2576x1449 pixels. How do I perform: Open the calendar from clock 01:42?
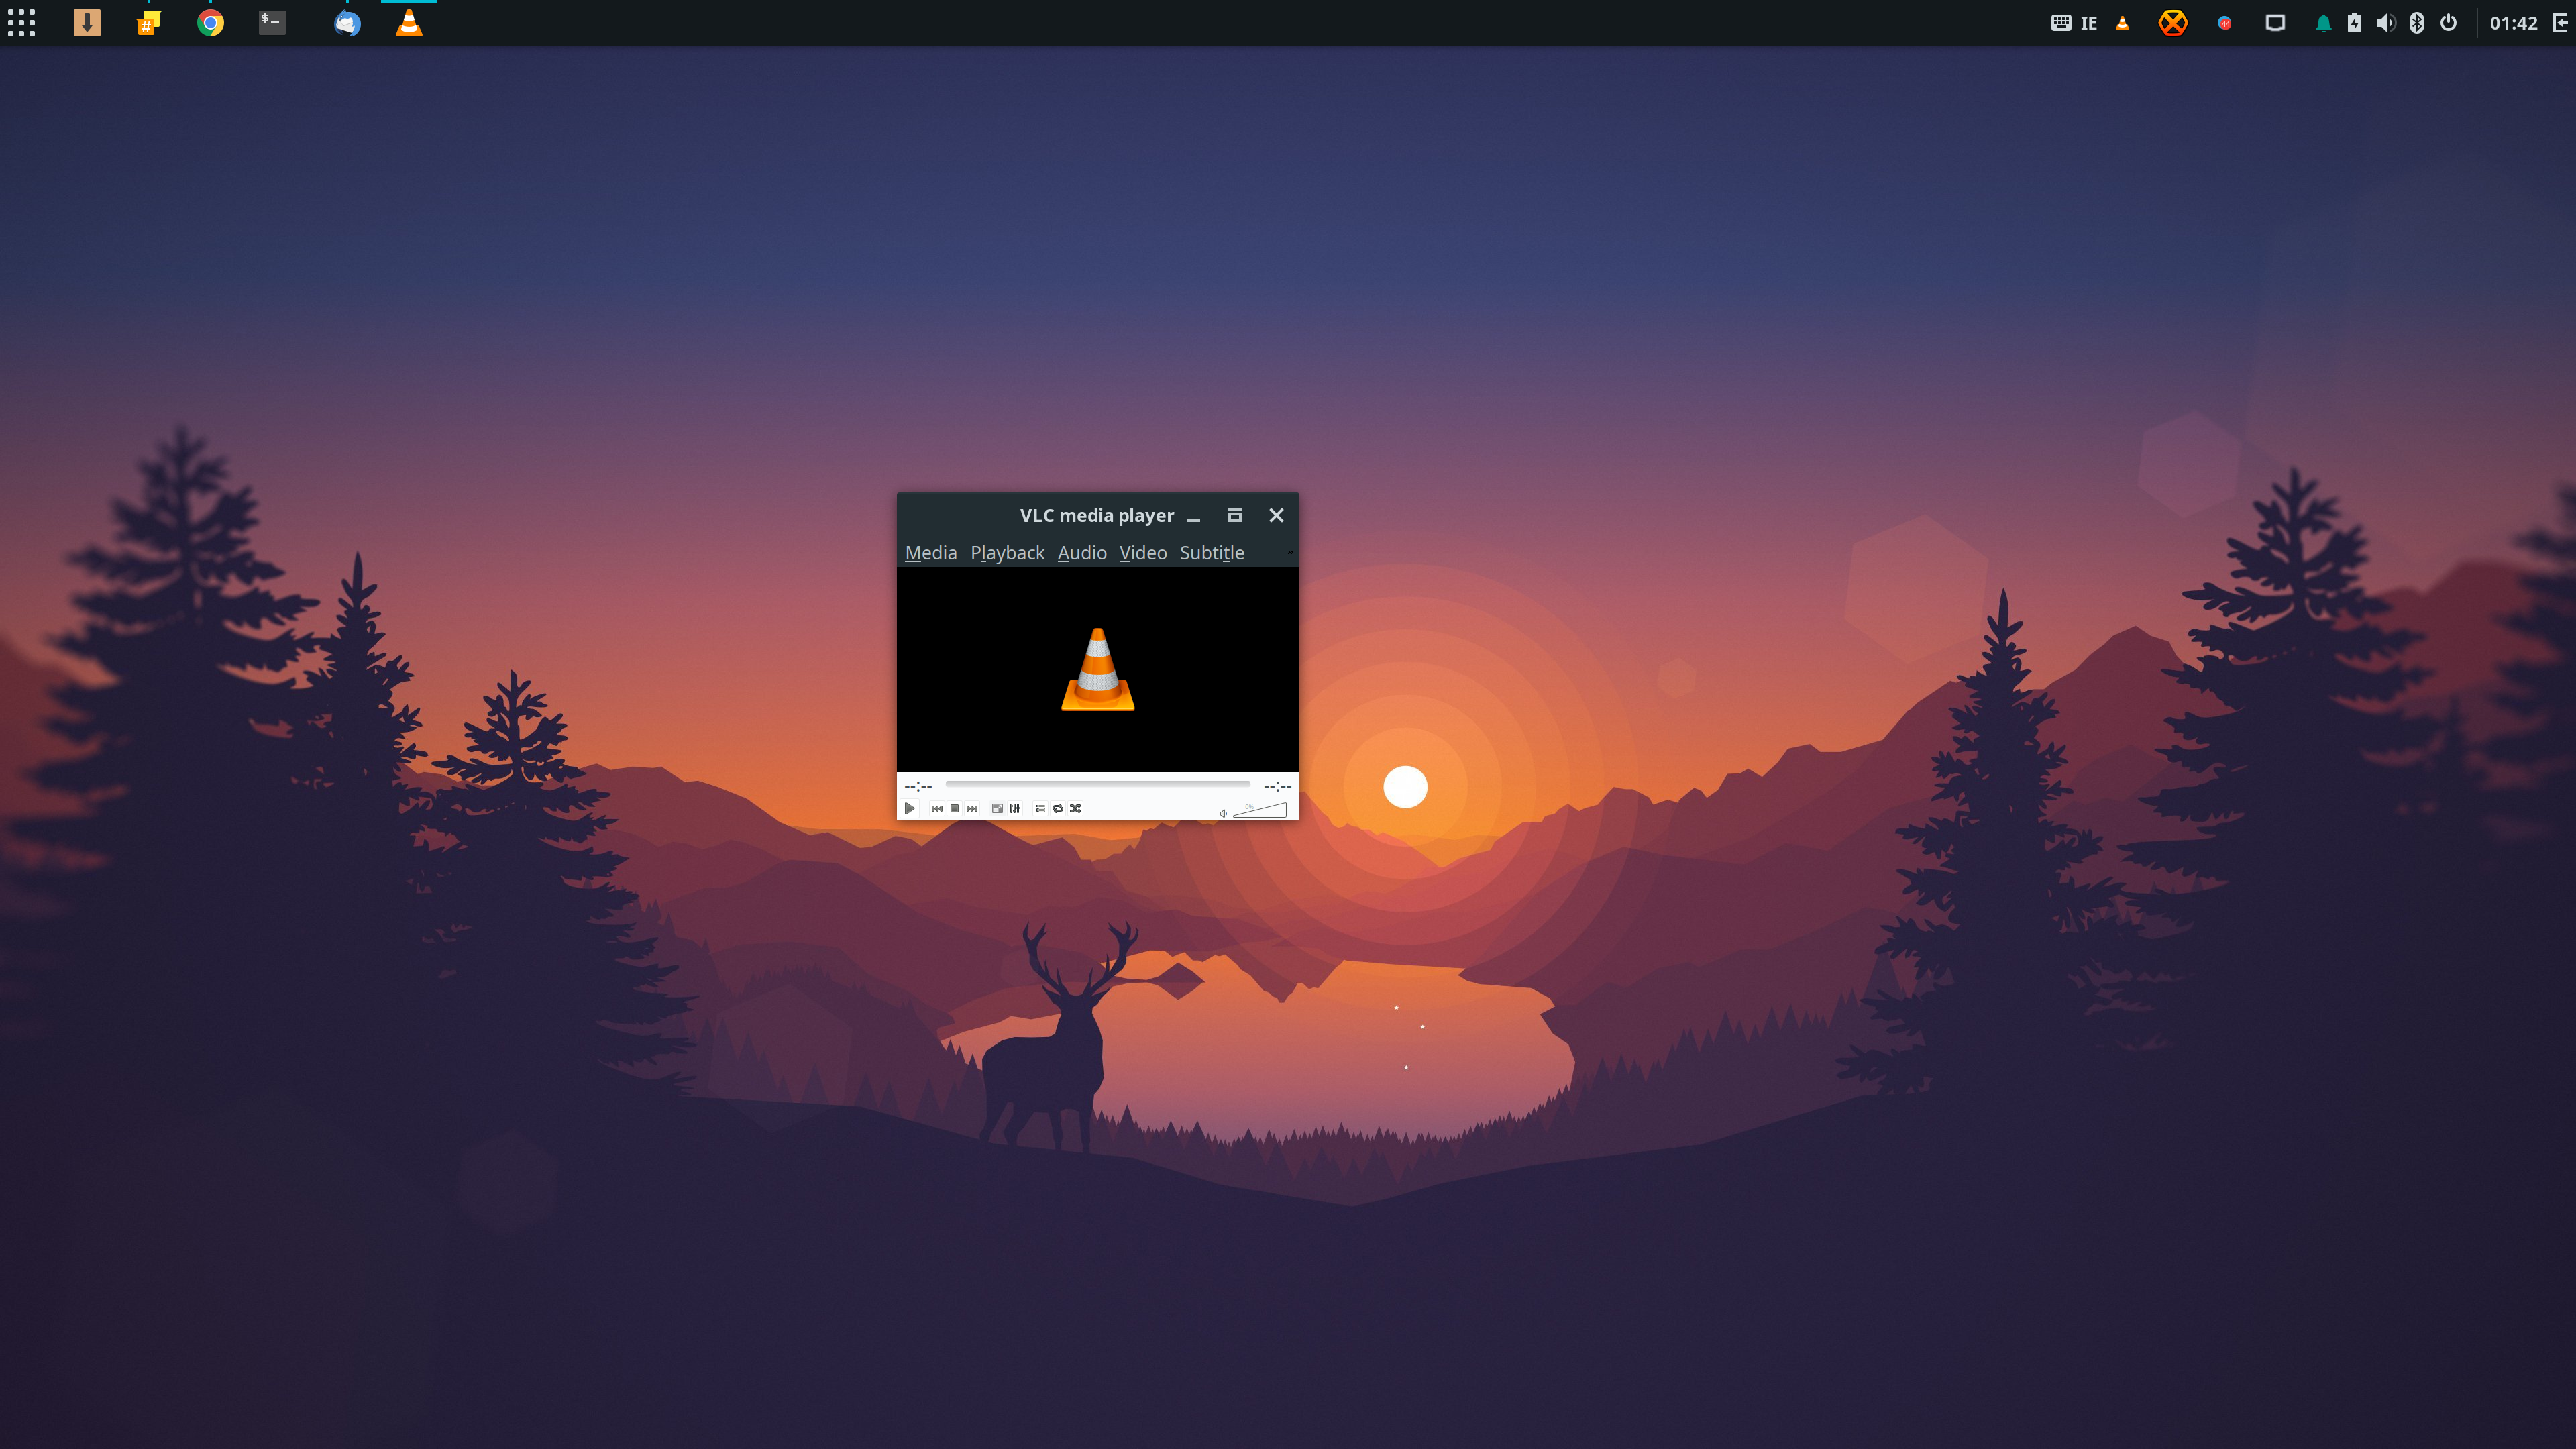pyautogui.click(x=2514, y=23)
